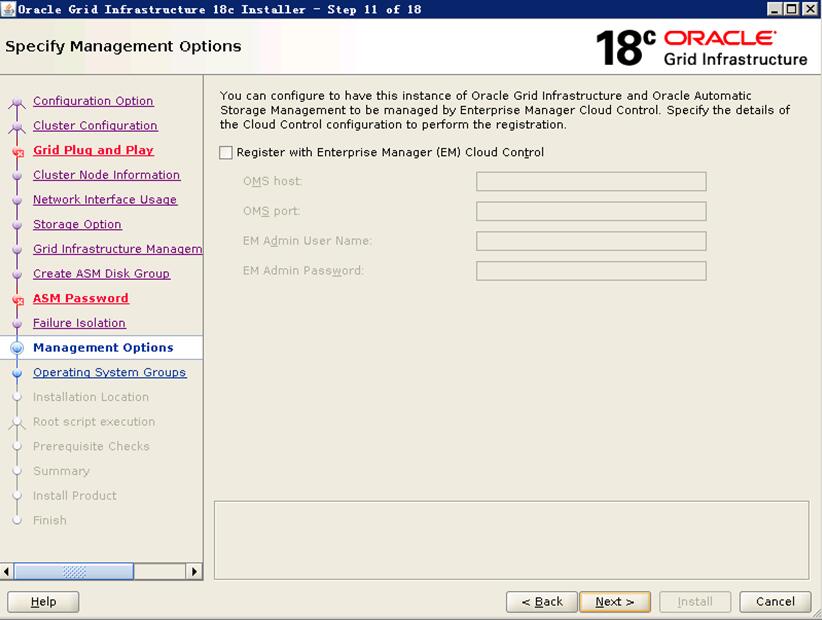The width and height of the screenshot is (822, 620).
Task: Click the error marker beside Grid Plug and Play
Action: click(18, 152)
